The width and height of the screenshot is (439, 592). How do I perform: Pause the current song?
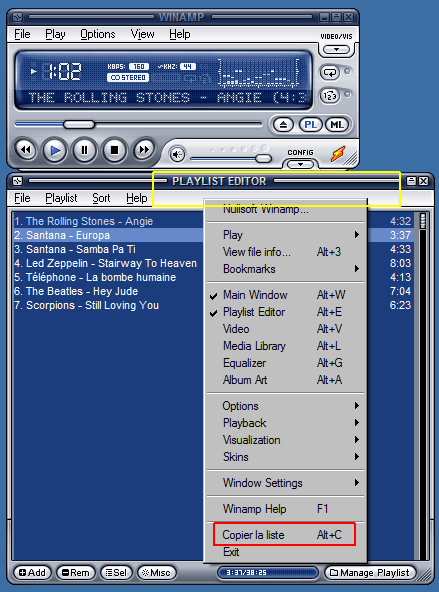coord(85,150)
